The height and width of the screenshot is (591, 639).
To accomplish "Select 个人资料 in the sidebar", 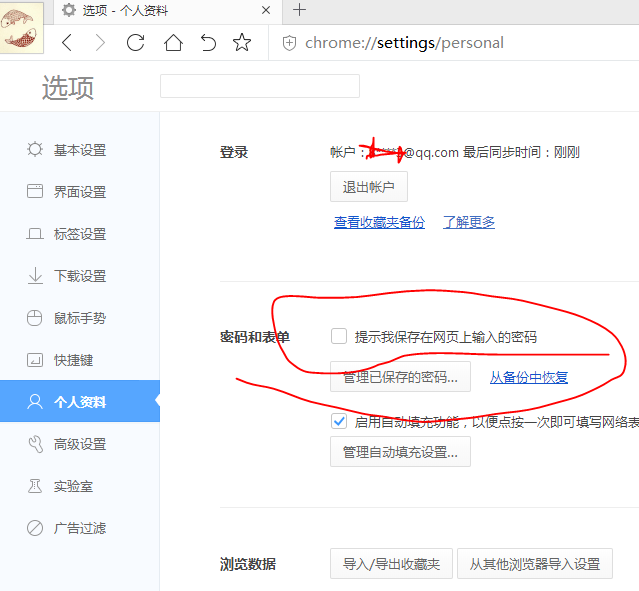I will (x=80, y=401).
